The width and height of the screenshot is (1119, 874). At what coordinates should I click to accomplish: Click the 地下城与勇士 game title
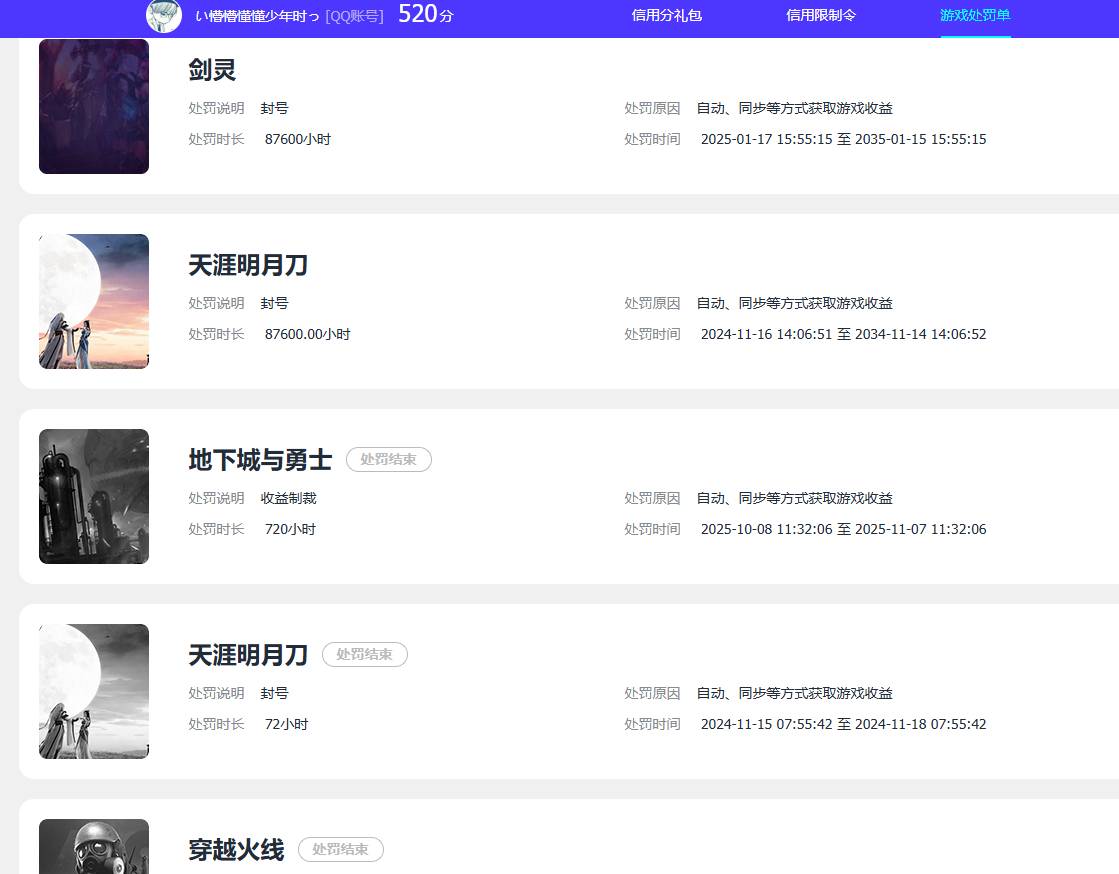(x=260, y=460)
